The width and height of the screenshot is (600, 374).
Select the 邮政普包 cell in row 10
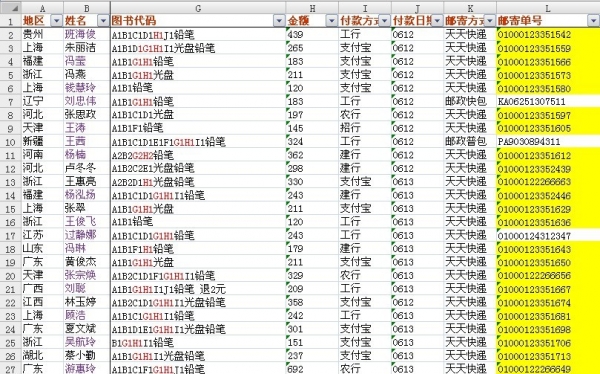(470, 142)
